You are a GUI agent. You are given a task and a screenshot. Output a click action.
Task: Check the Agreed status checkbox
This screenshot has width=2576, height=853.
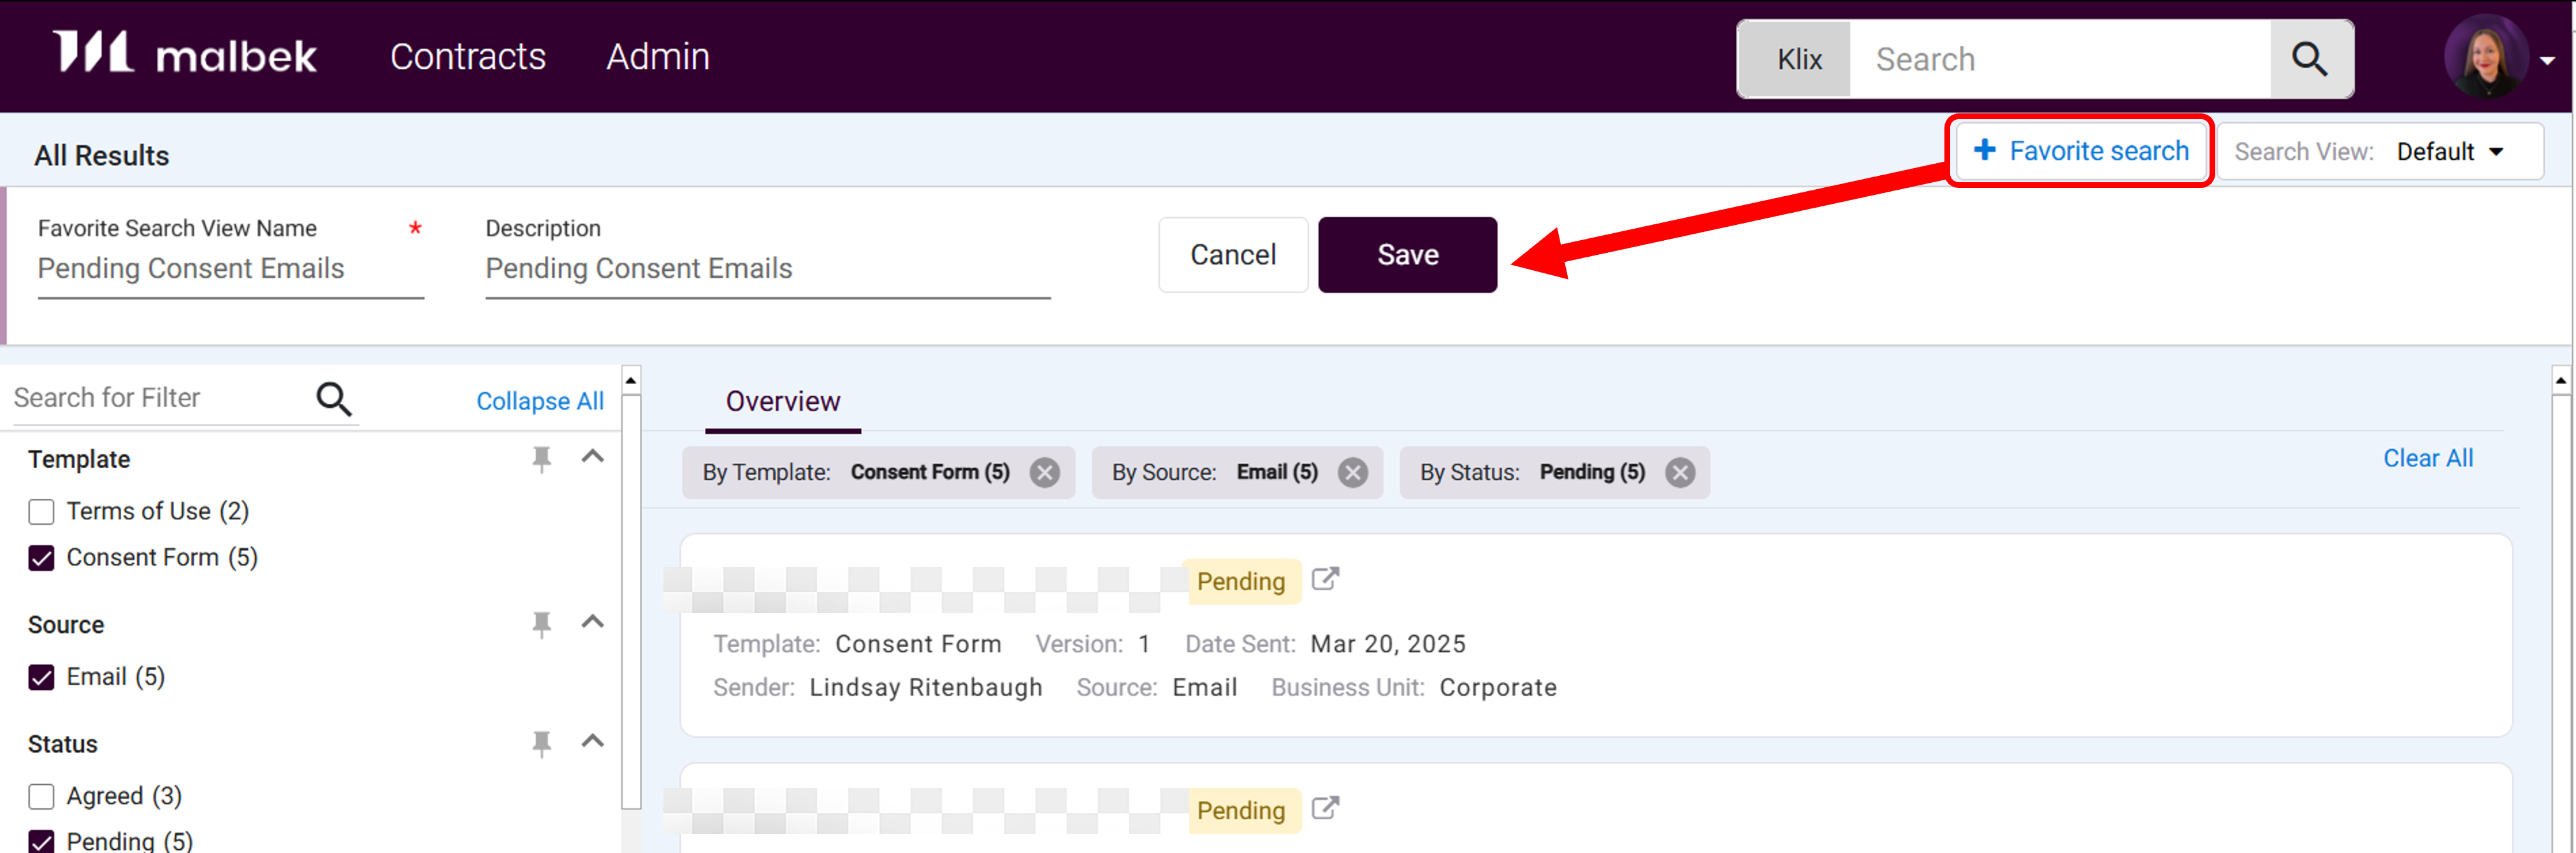41,796
